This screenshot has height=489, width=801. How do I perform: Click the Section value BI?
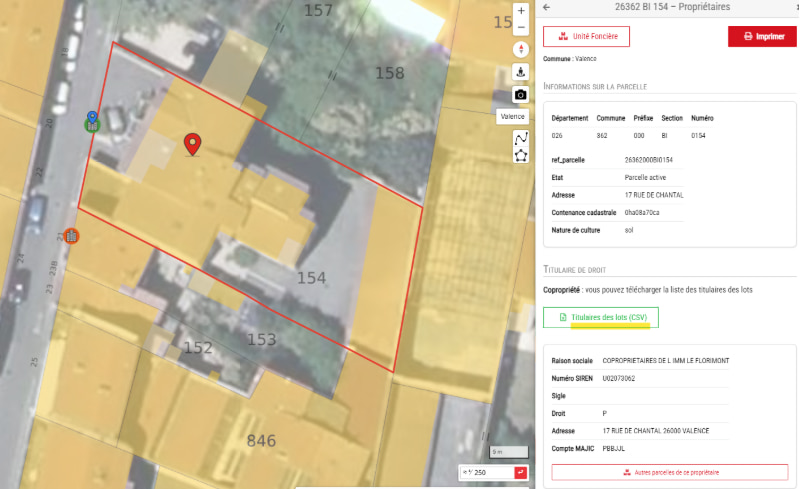pos(664,135)
